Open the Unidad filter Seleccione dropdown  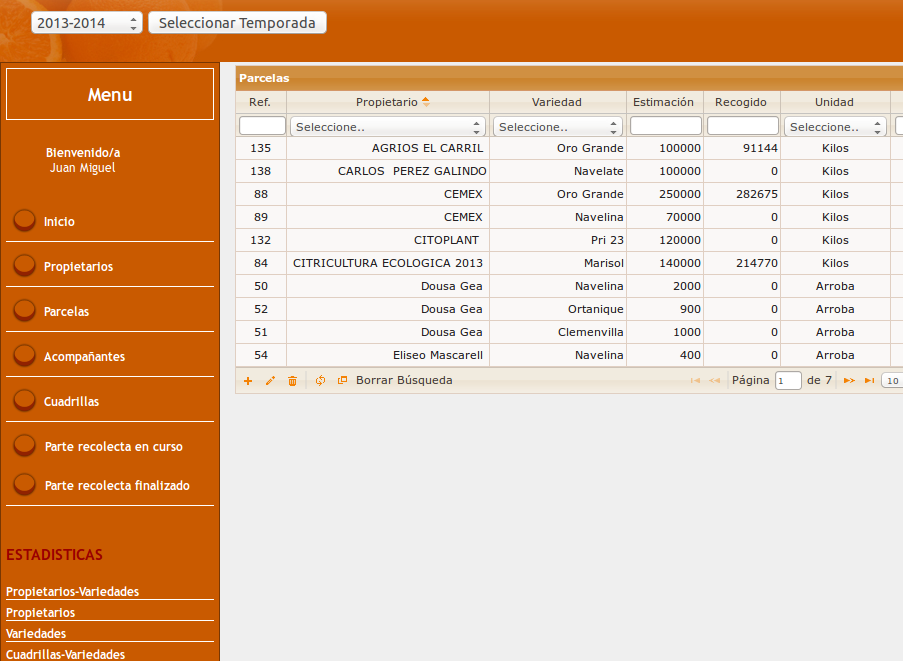coord(834,127)
